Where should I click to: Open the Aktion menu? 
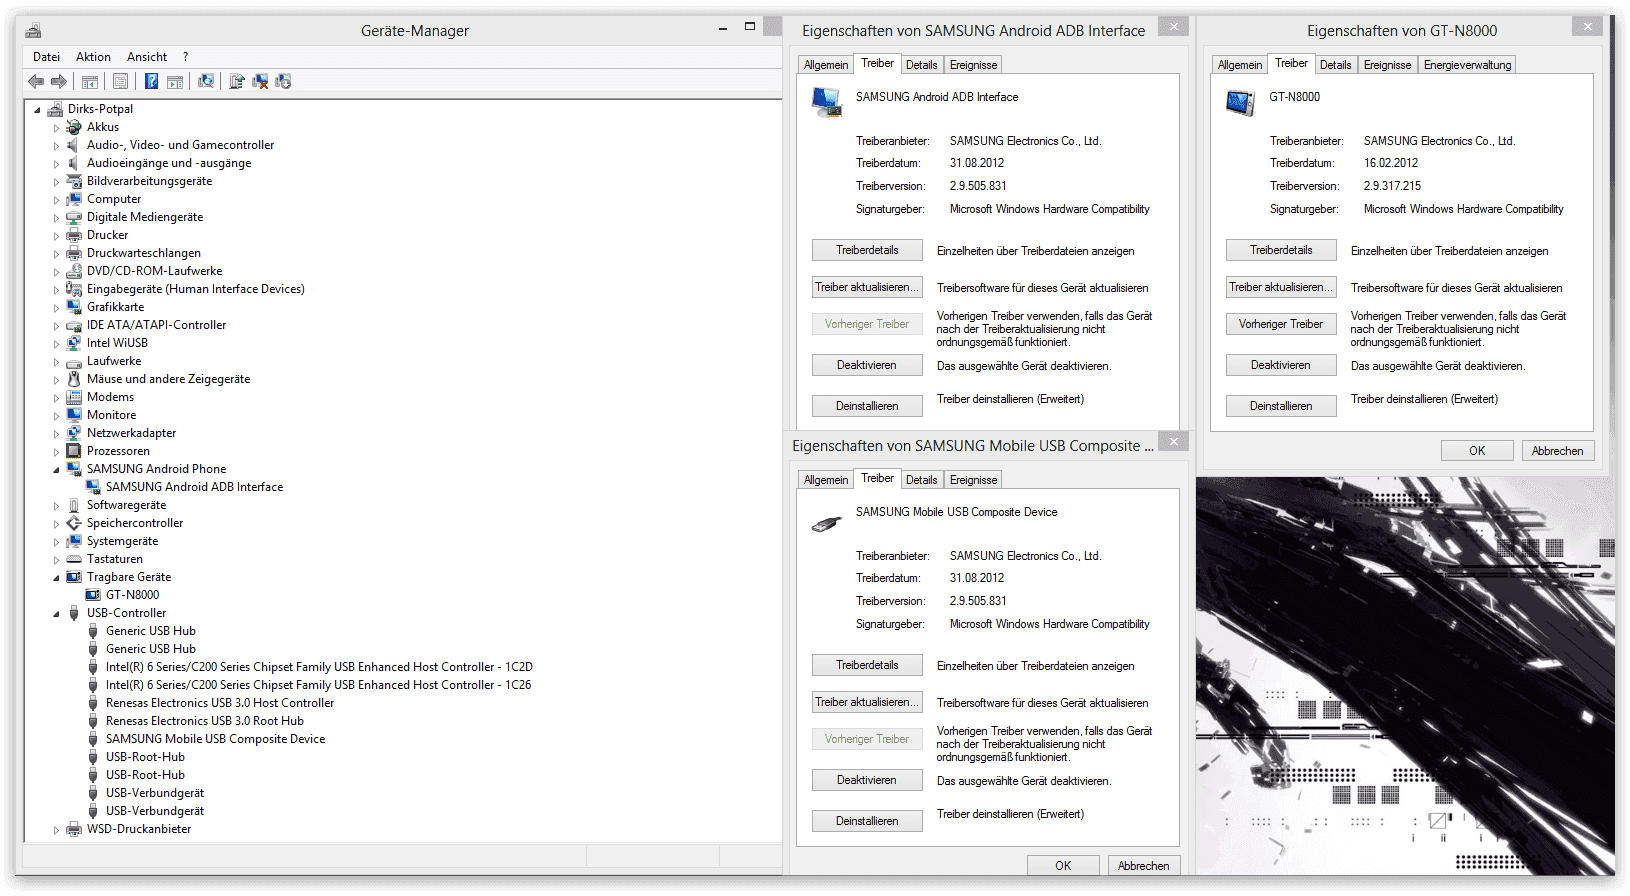pyautogui.click(x=93, y=57)
